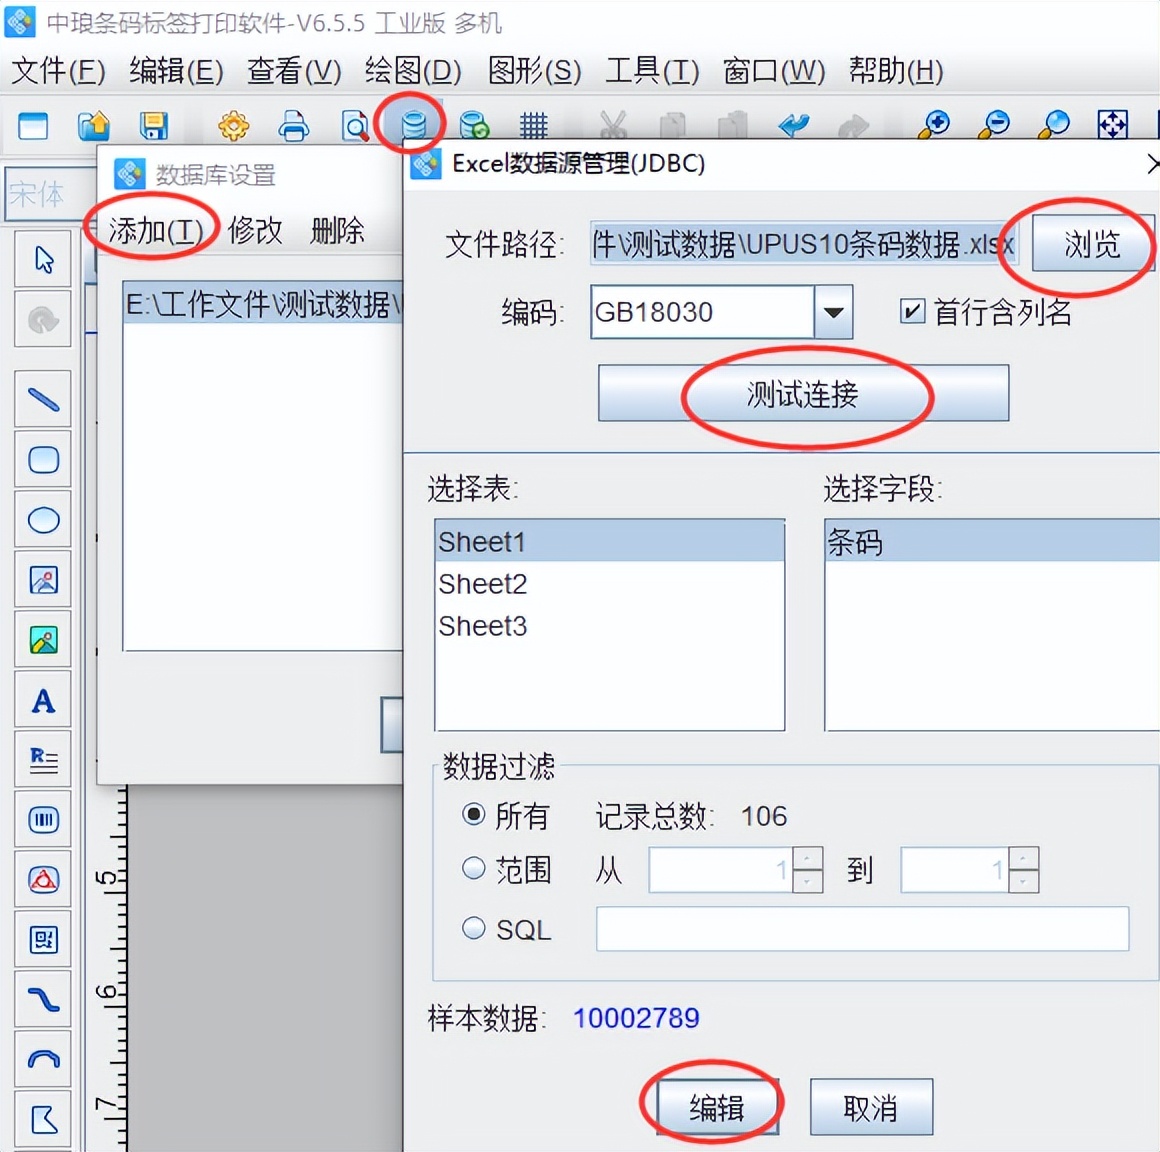Select the barcode creation tool
The height and width of the screenshot is (1152, 1160).
tap(43, 819)
